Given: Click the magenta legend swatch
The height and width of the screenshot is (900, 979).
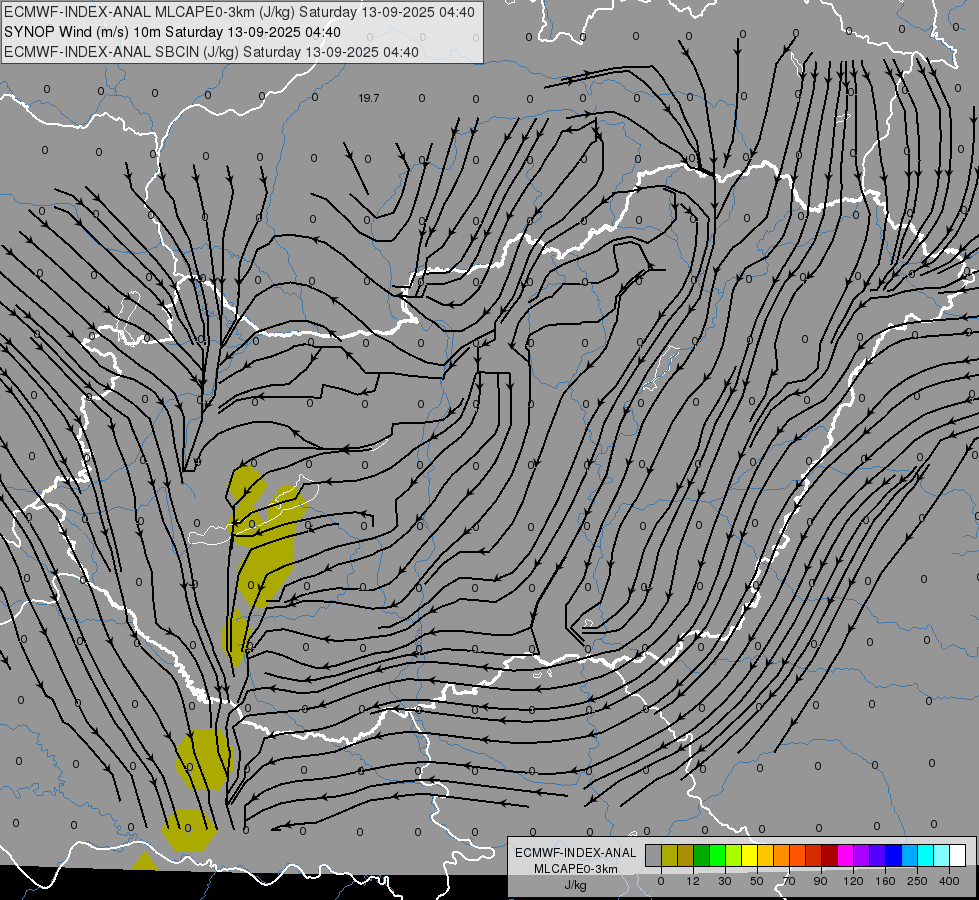Looking at the screenshot, I should [845, 855].
